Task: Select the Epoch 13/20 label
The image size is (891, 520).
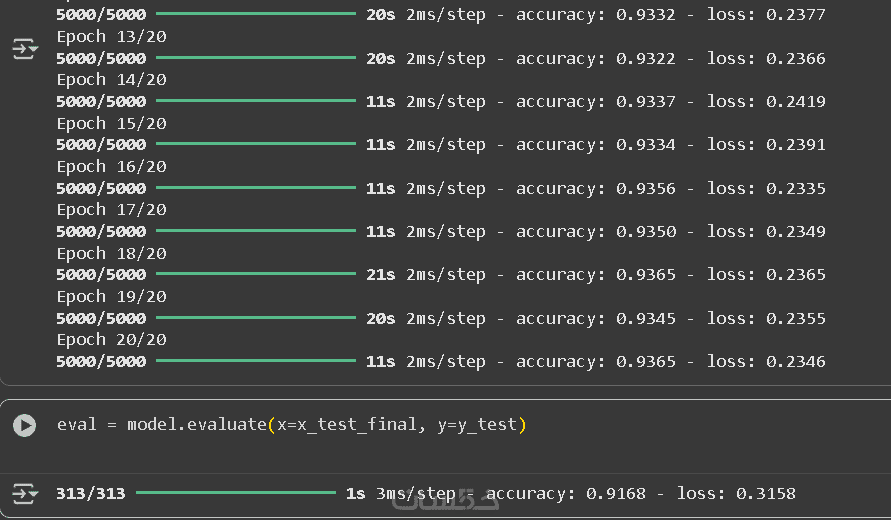Action: 111,37
